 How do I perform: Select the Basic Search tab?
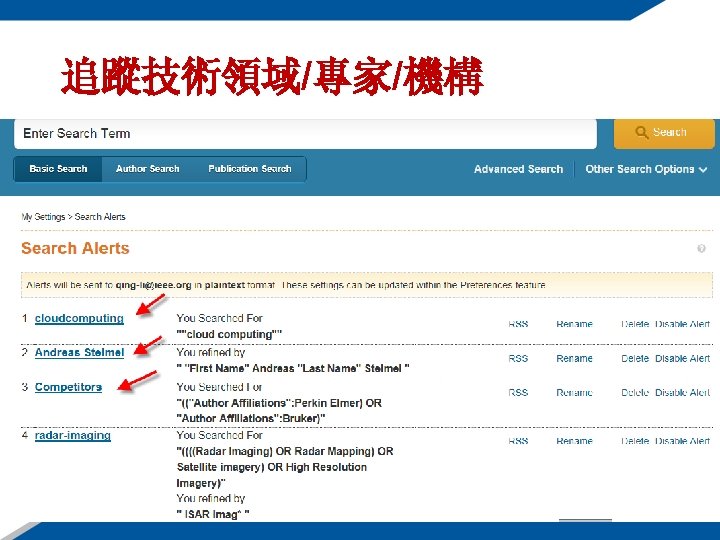pyautogui.click(x=58, y=169)
